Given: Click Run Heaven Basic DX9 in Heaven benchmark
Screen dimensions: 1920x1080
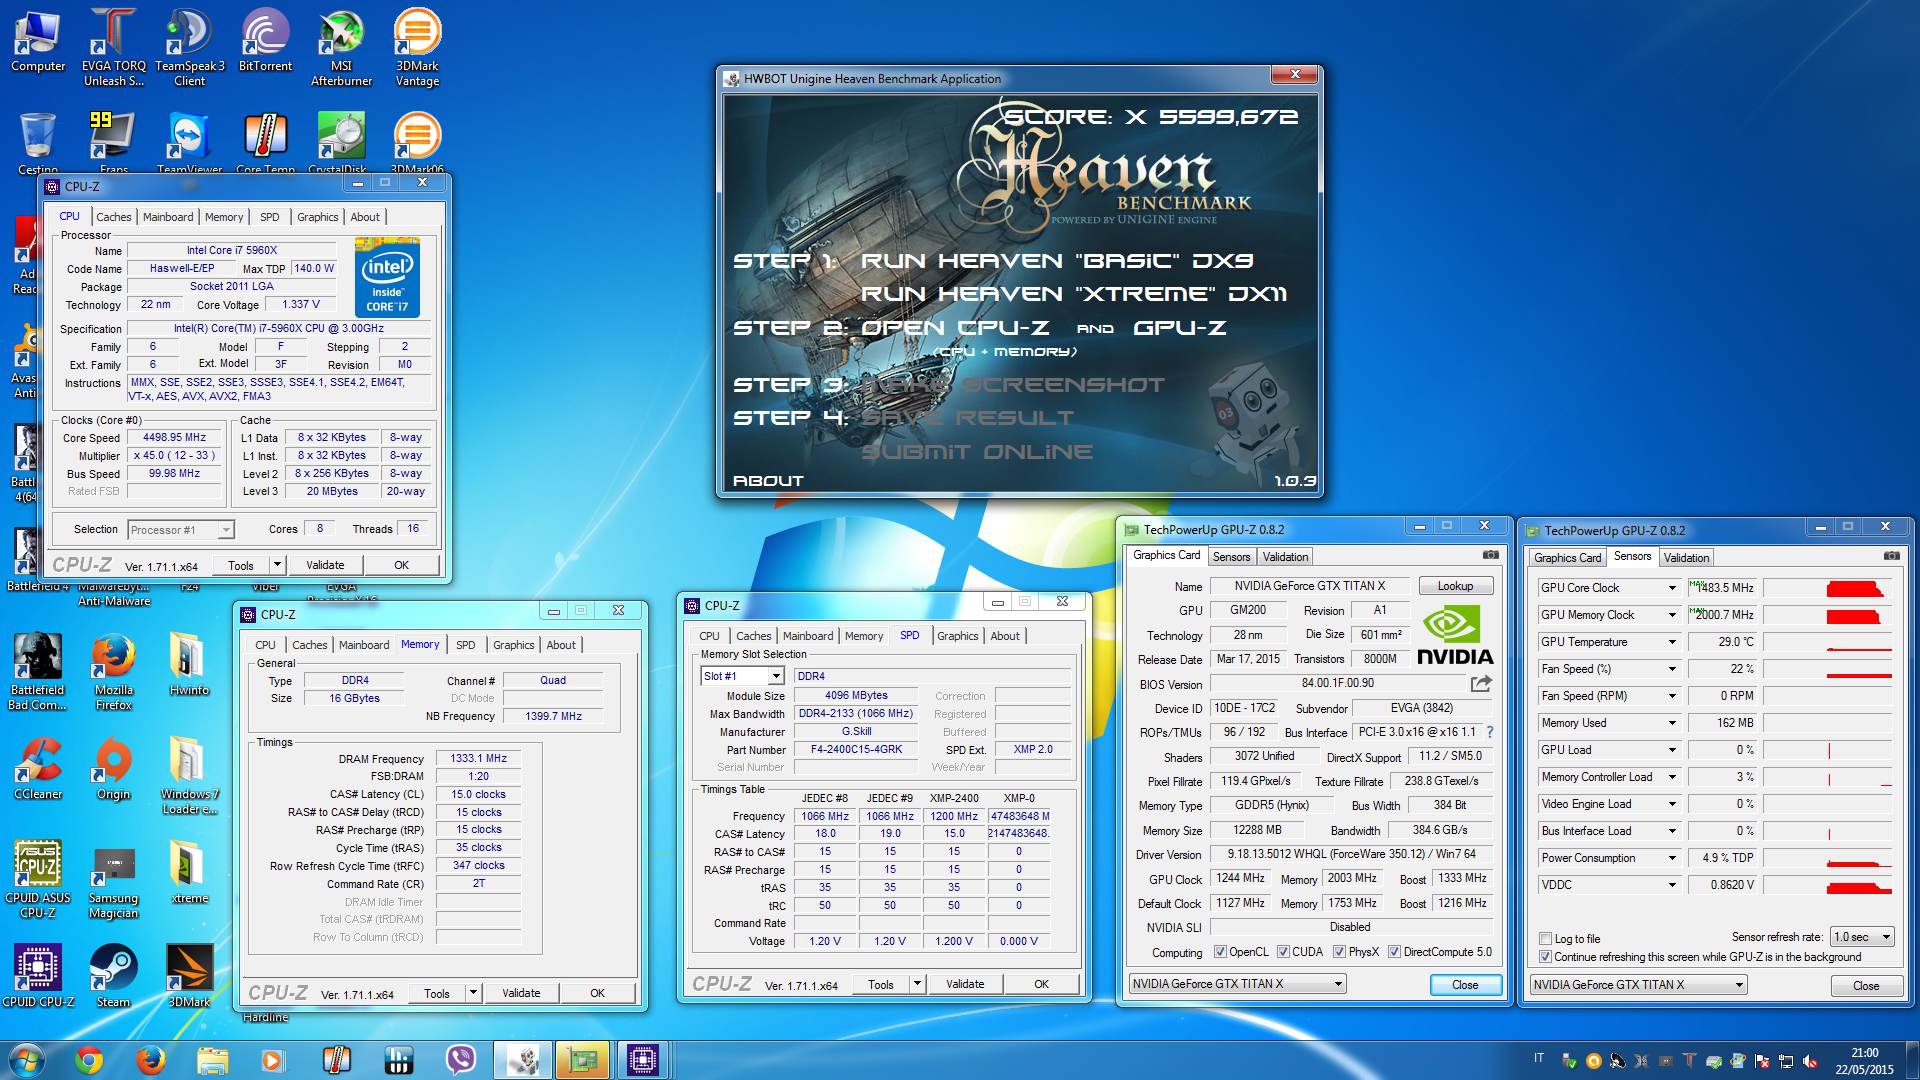Looking at the screenshot, I should click(1057, 261).
